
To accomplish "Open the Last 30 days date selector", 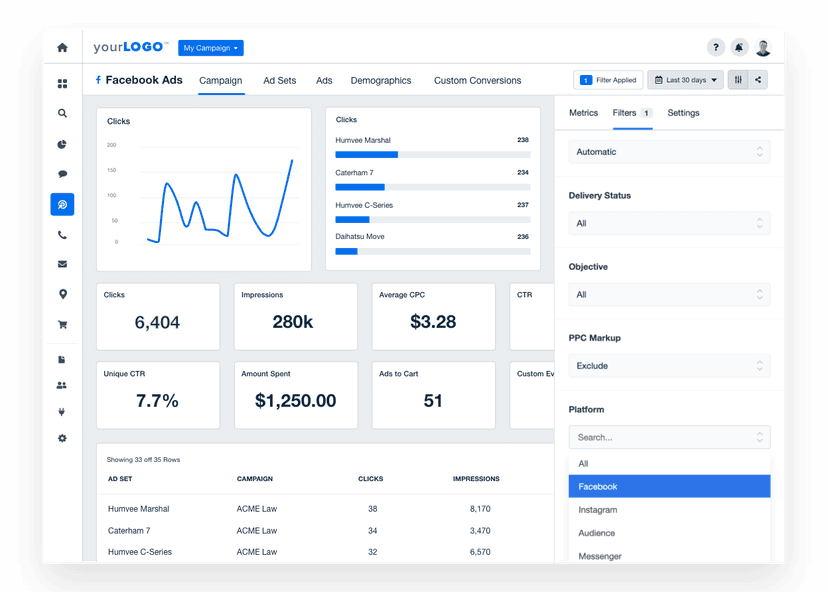I will tap(685, 79).
